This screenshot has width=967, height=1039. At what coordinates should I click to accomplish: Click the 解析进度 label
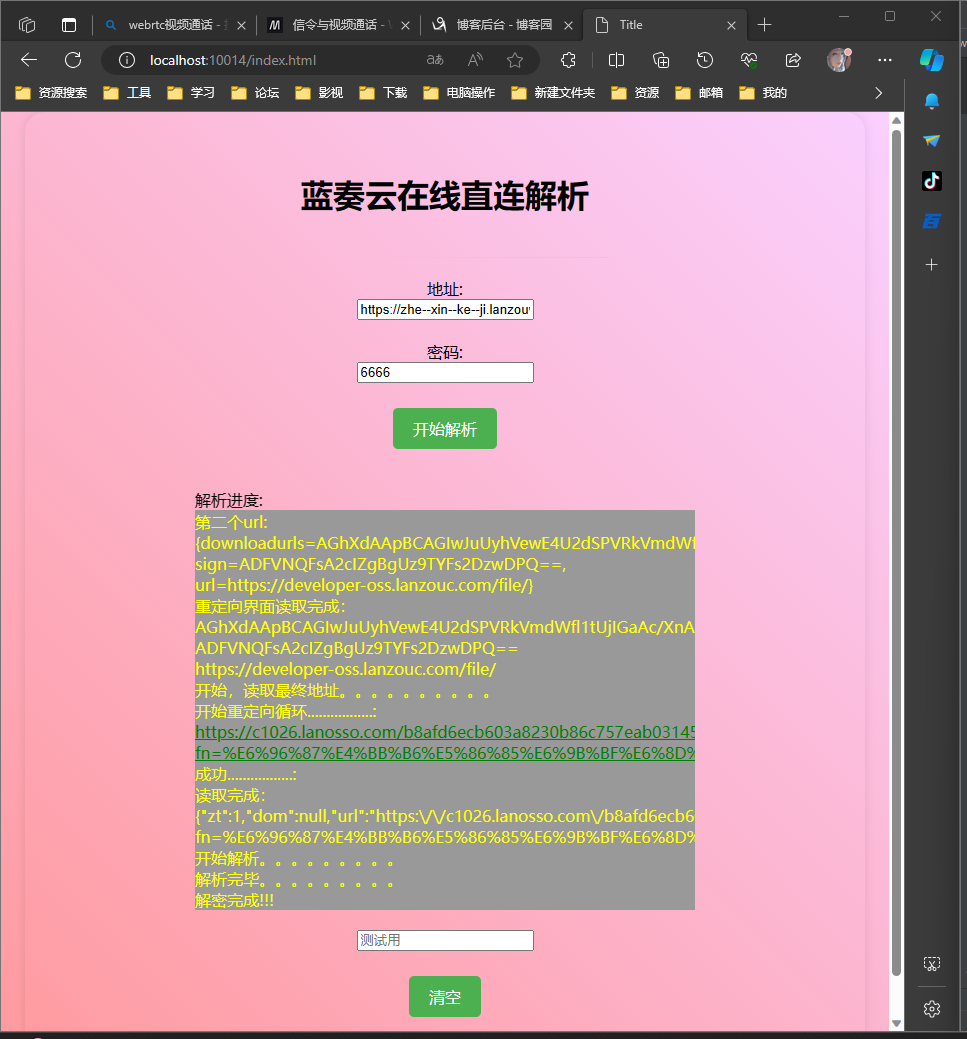point(229,500)
